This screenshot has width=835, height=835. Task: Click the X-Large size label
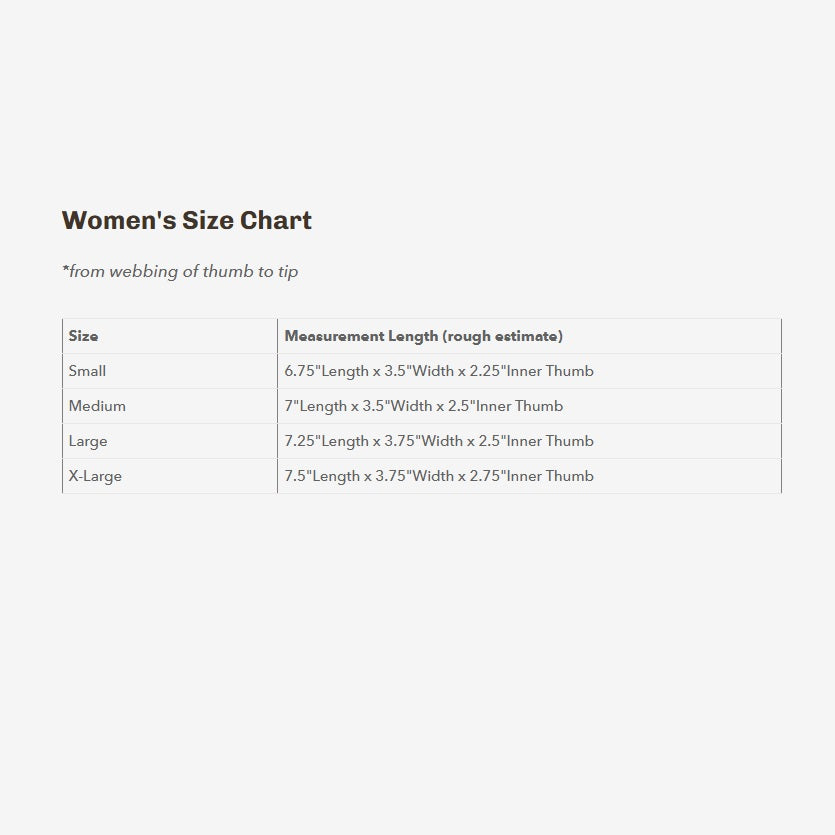[95, 476]
